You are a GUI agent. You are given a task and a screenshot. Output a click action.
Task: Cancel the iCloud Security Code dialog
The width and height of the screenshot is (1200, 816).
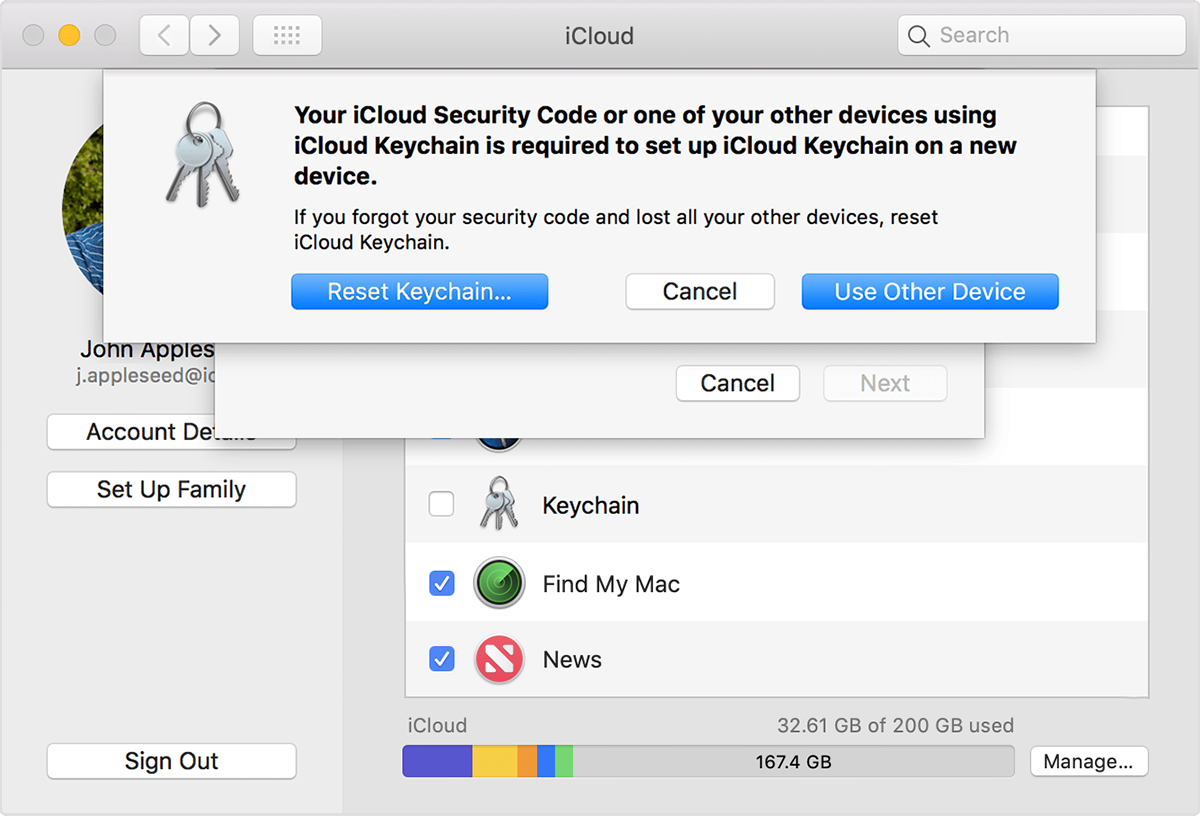(x=699, y=292)
